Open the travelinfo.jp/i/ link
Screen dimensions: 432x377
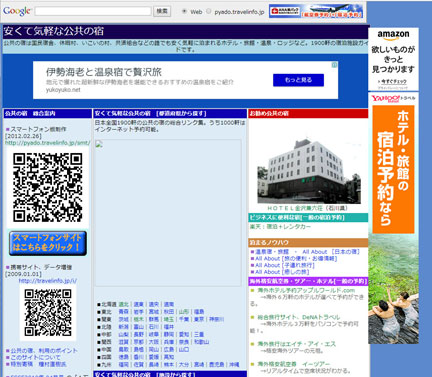click(48, 281)
